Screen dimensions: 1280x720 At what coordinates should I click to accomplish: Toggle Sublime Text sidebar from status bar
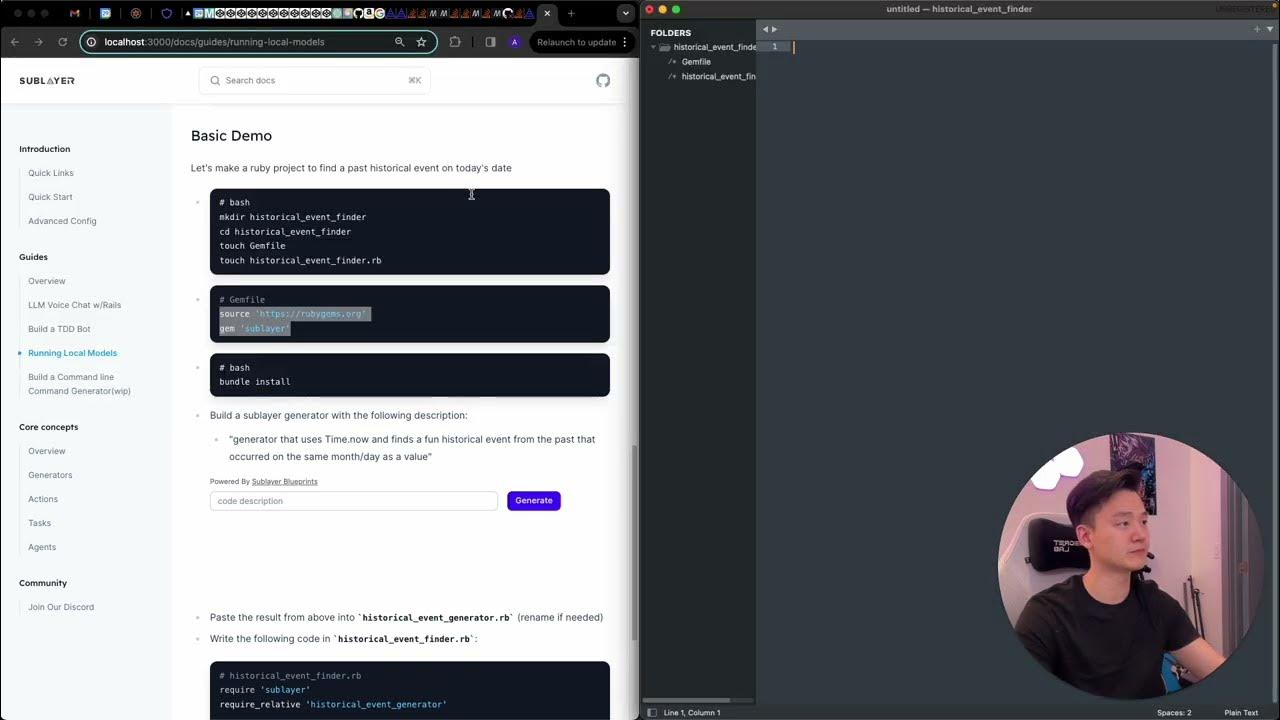[652, 713]
